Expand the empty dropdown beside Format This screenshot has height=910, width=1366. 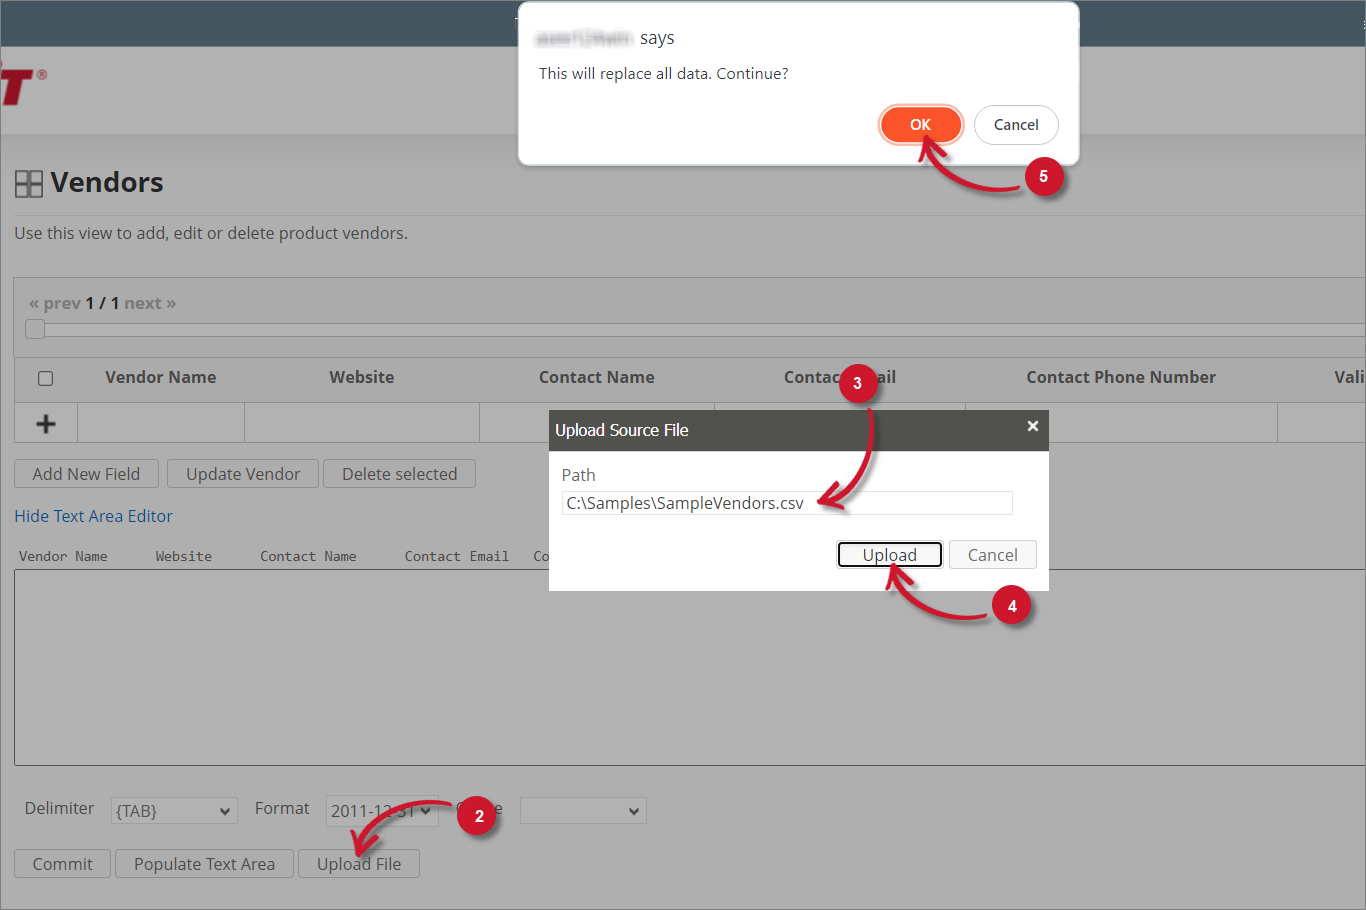pos(583,811)
